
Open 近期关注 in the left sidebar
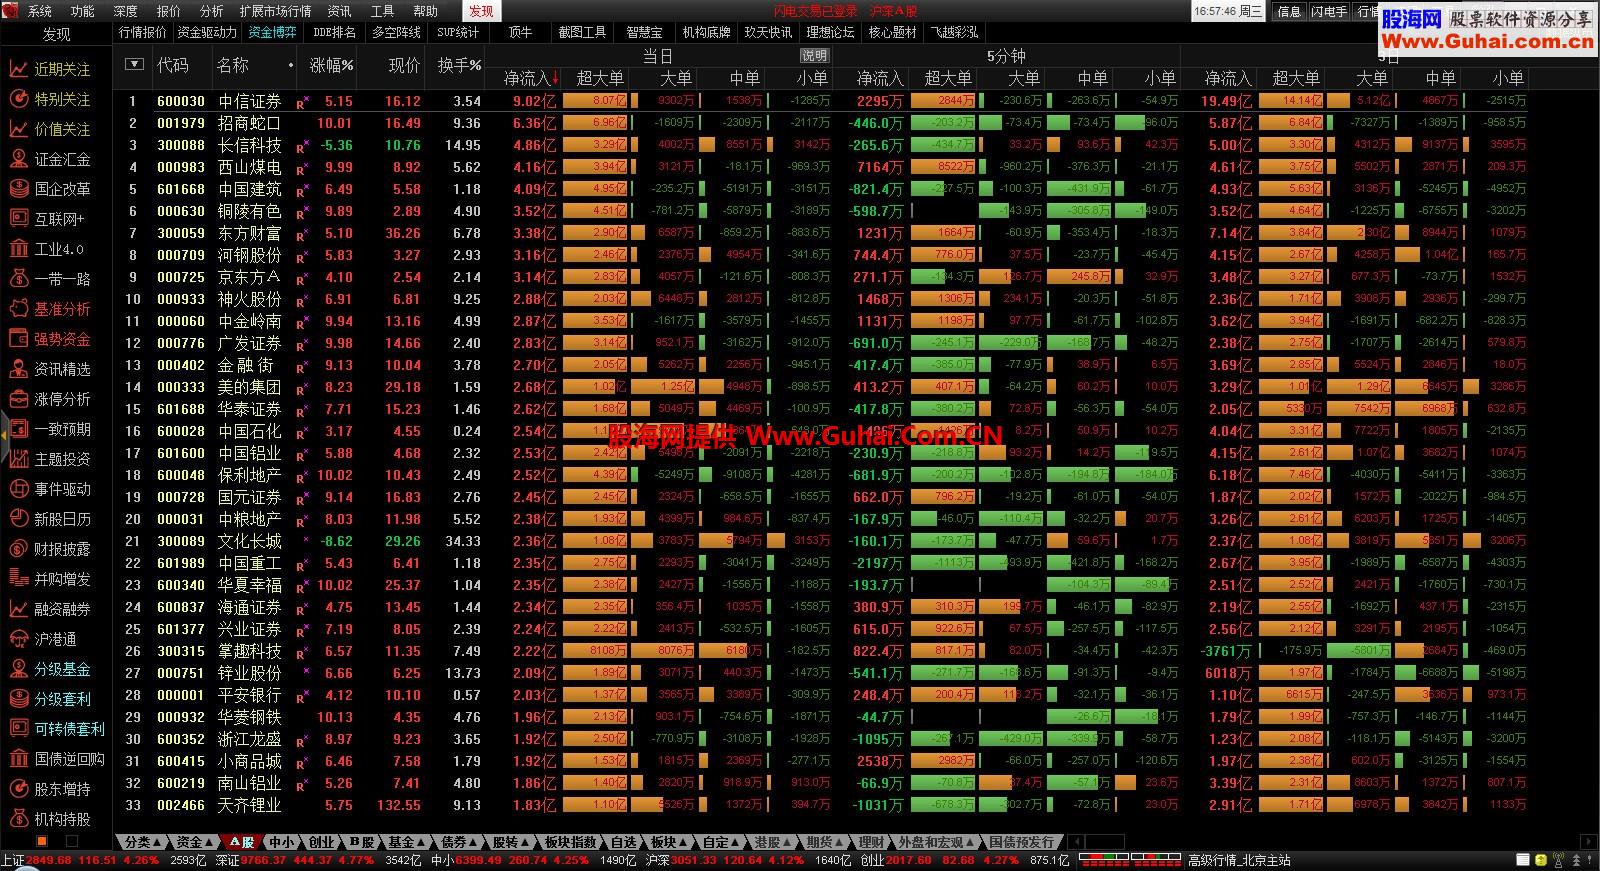50,69
